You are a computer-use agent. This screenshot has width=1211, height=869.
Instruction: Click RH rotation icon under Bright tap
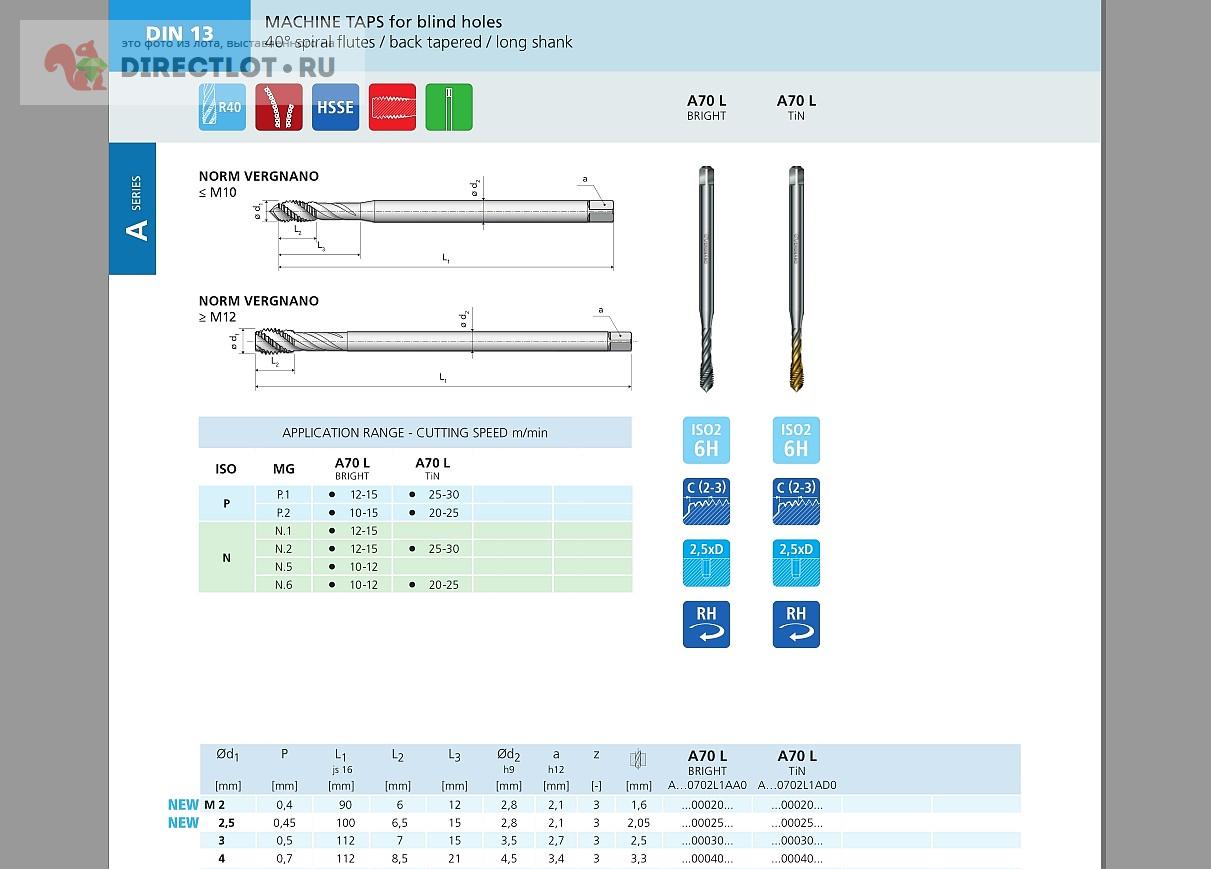point(706,624)
